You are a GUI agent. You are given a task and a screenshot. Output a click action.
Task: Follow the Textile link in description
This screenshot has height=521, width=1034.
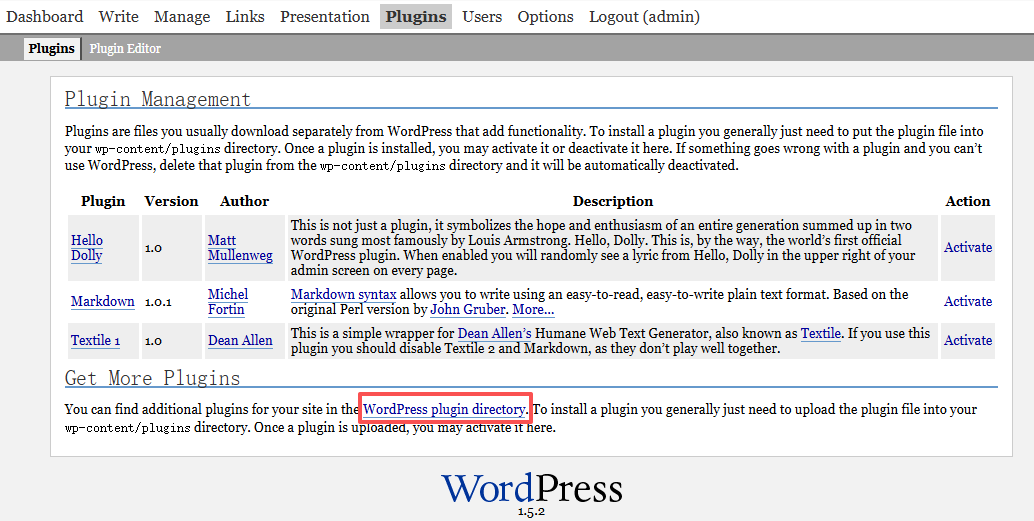(x=821, y=333)
